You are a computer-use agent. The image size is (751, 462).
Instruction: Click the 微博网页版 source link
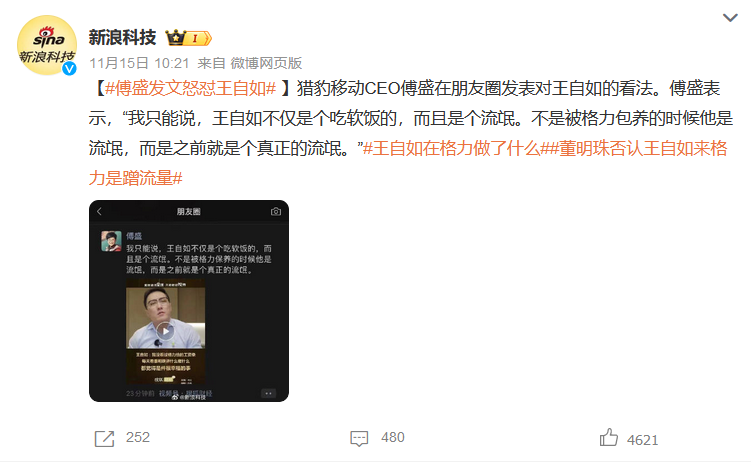(x=266, y=63)
